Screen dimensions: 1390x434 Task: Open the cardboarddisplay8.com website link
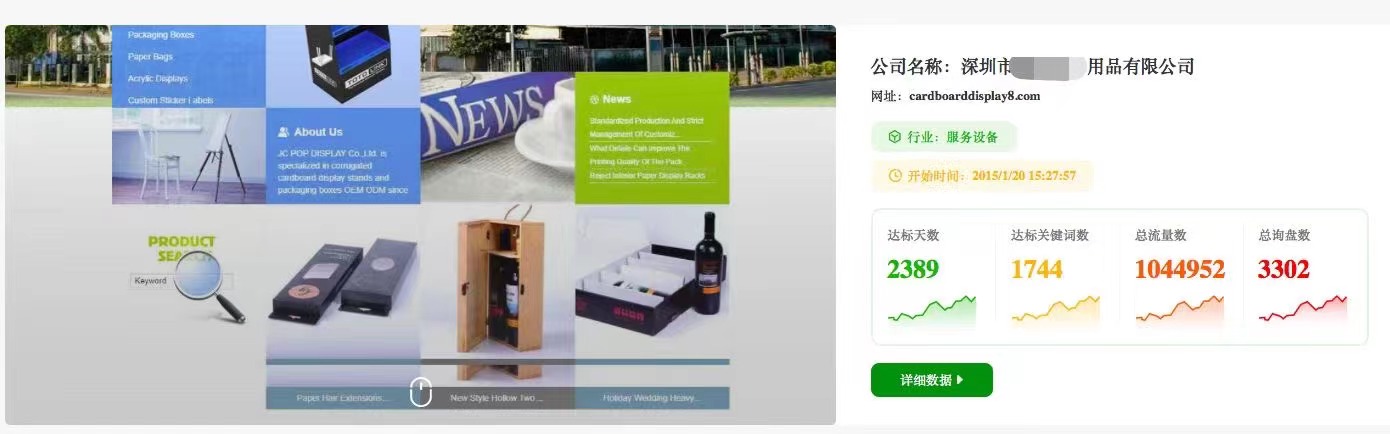coord(975,96)
